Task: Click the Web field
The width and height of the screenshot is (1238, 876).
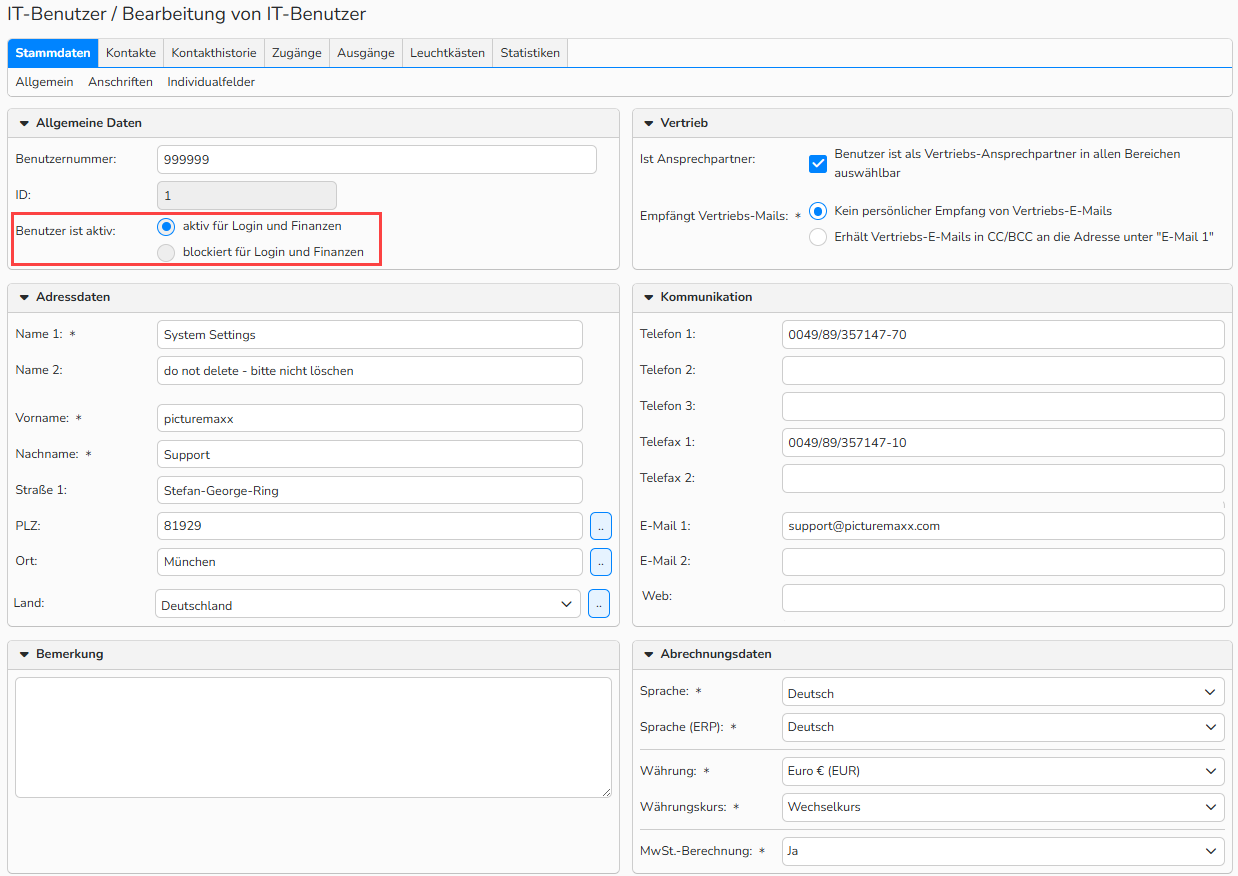Action: [x=1003, y=597]
